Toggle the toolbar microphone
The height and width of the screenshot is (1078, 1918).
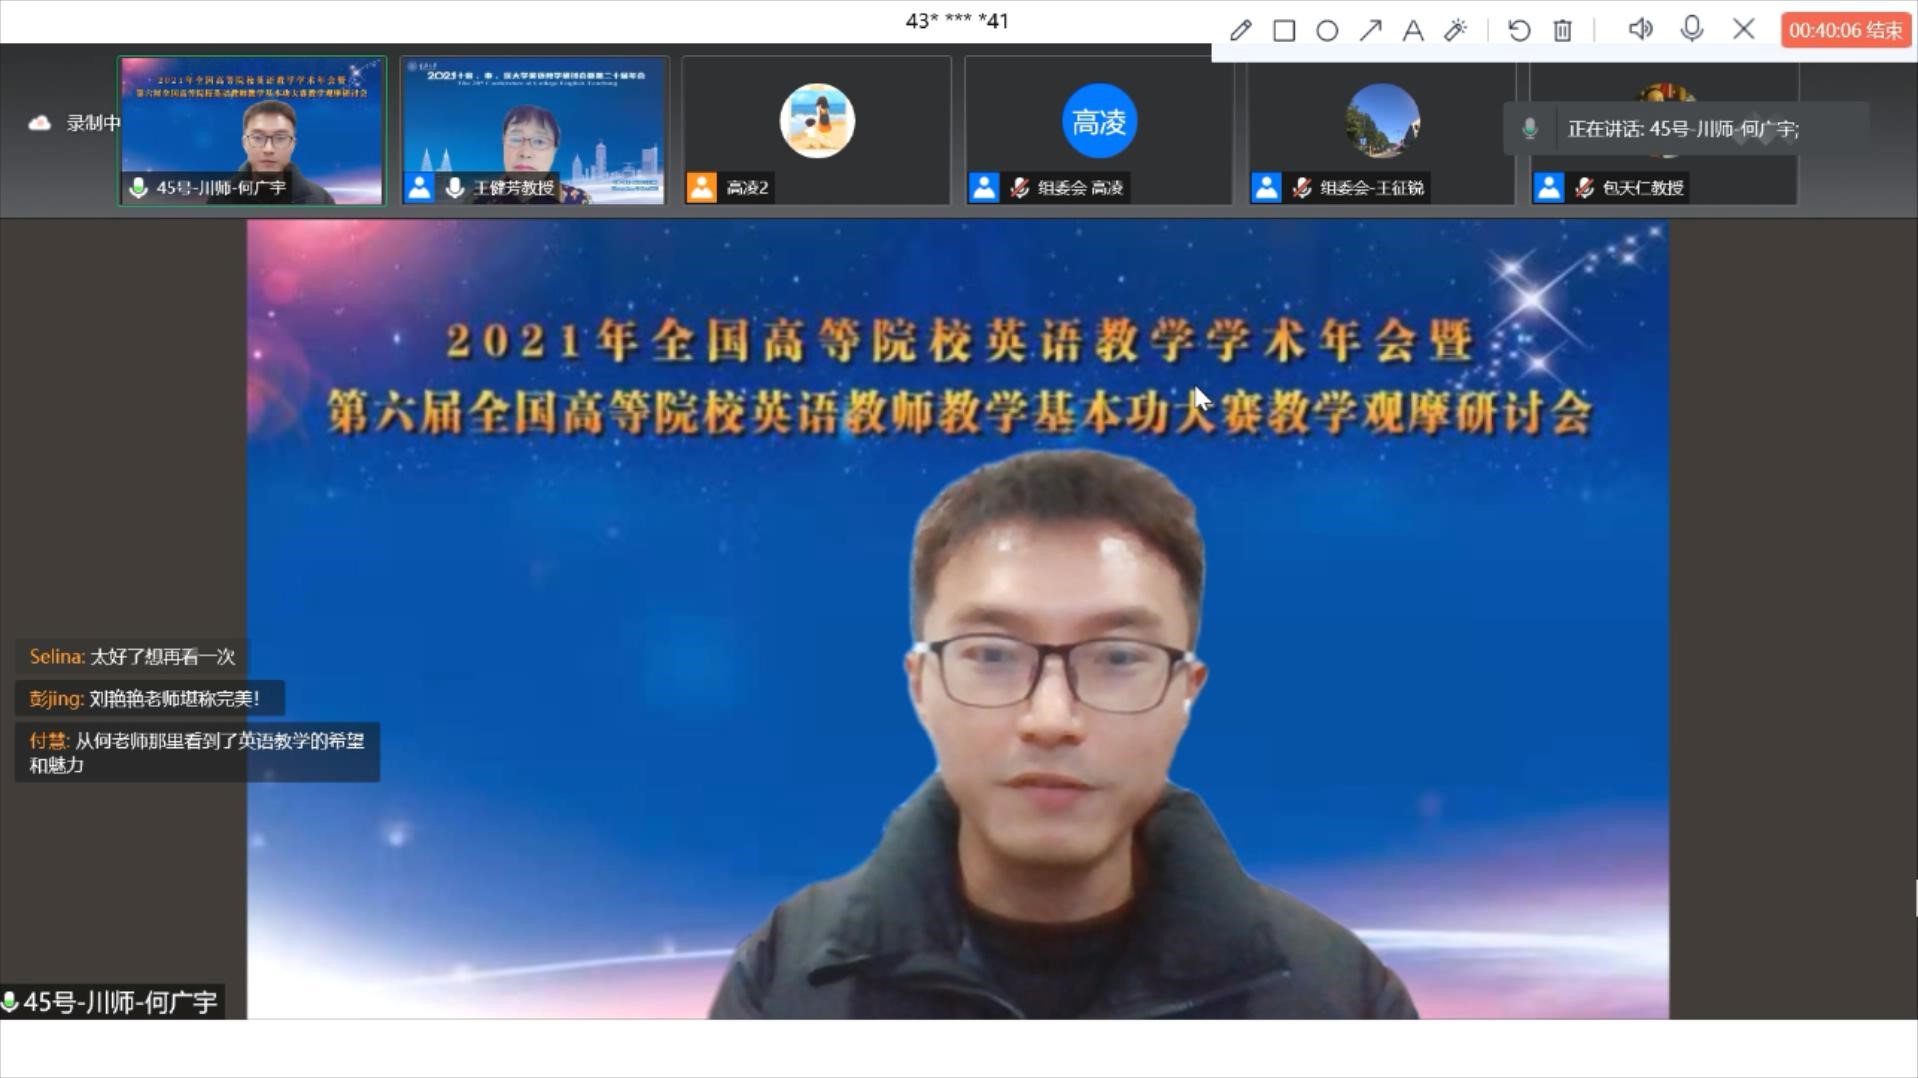(1692, 29)
